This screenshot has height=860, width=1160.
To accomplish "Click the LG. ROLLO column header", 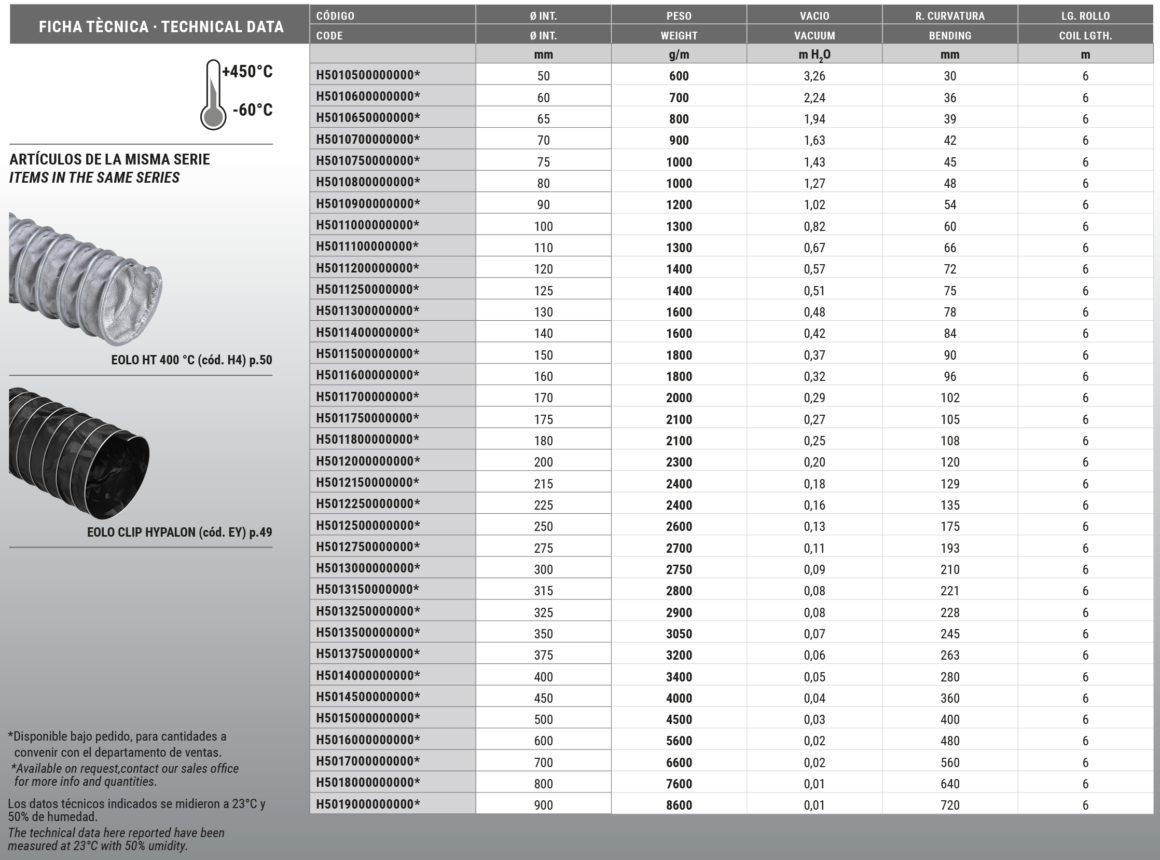I will click(x=1085, y=16).
